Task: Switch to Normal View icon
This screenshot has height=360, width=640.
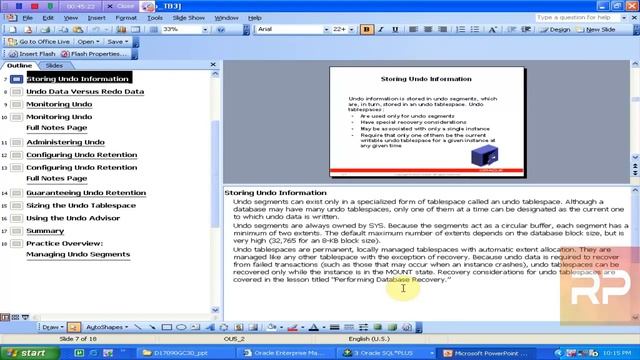Action: (5, 317)
